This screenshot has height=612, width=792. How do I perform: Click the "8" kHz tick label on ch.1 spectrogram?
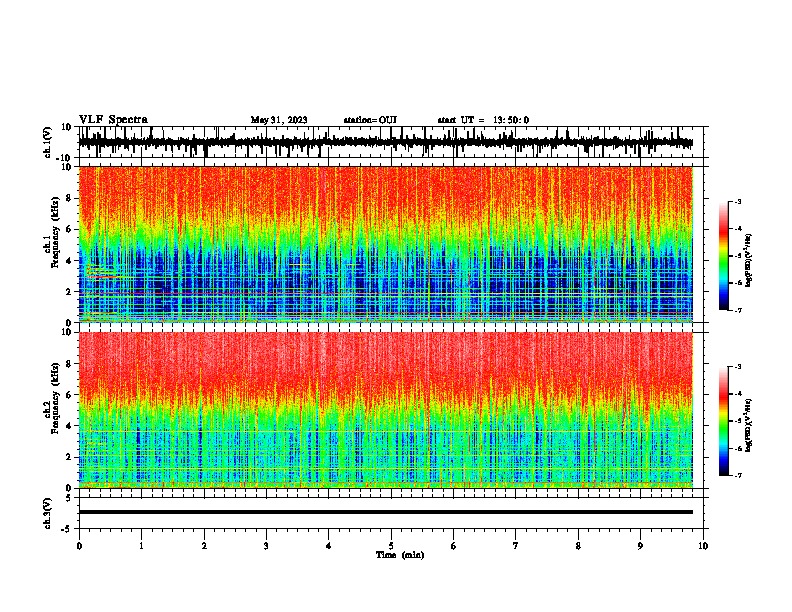[x=70, y=198]
